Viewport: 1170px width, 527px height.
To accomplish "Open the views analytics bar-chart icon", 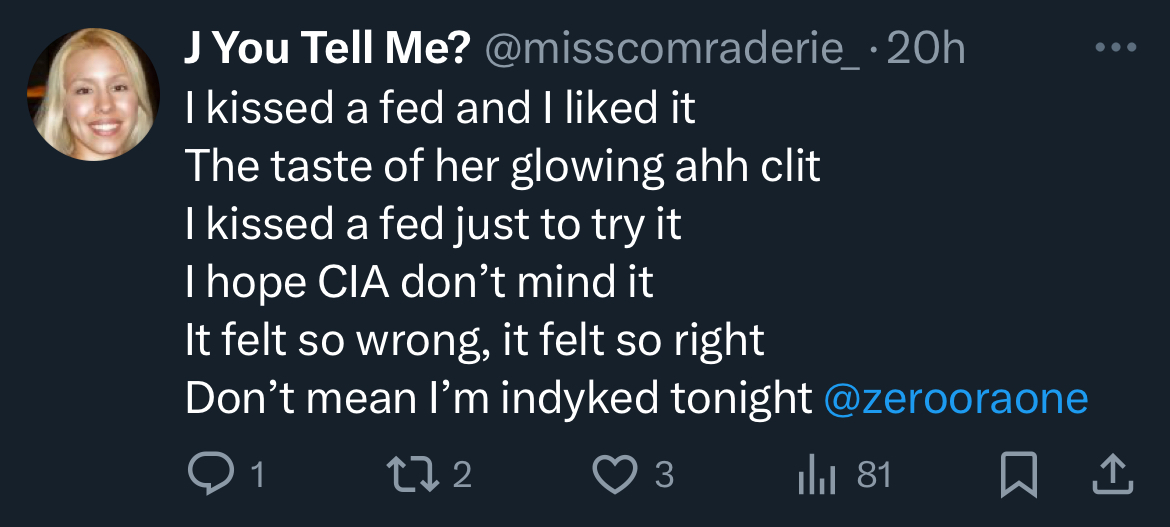I will (815, 474).
